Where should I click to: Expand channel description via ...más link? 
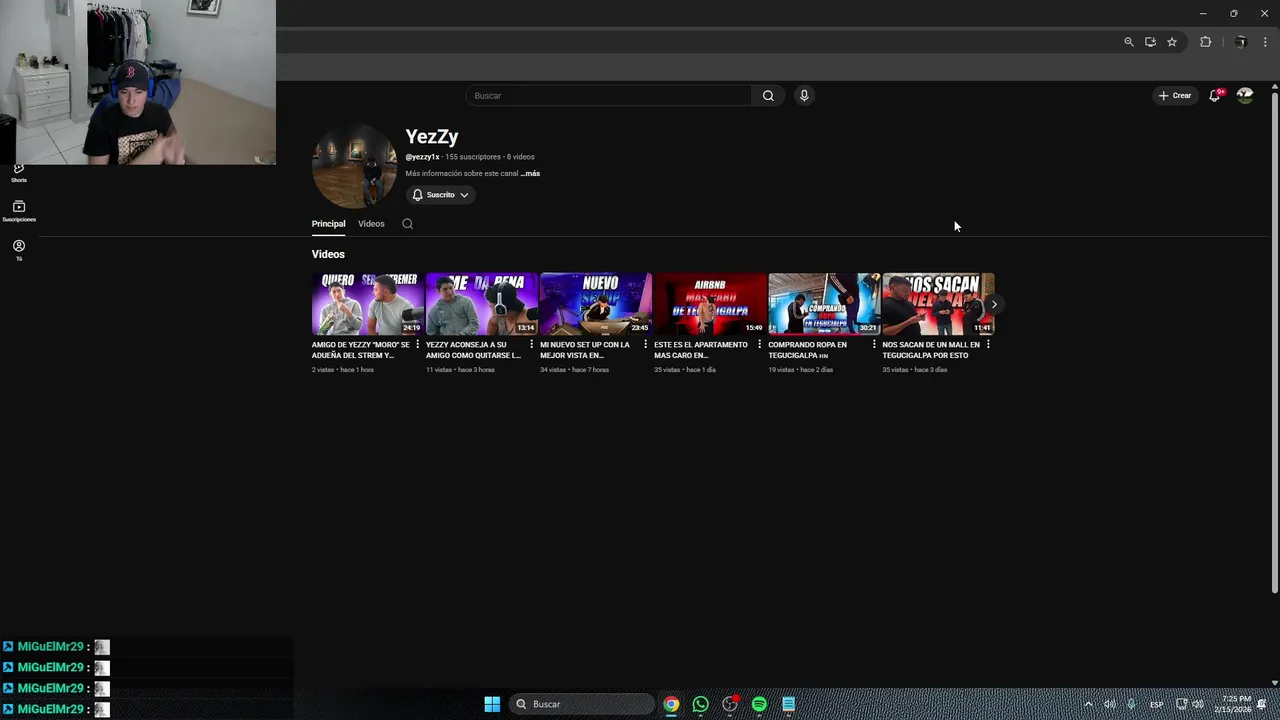530,174
